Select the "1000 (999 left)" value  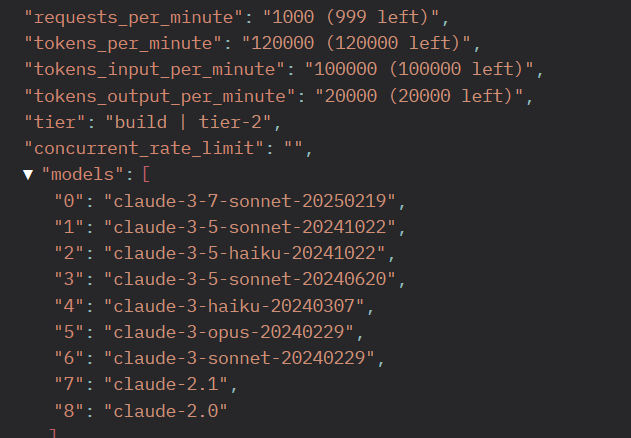pyautogui.click(x=351, y=17)
